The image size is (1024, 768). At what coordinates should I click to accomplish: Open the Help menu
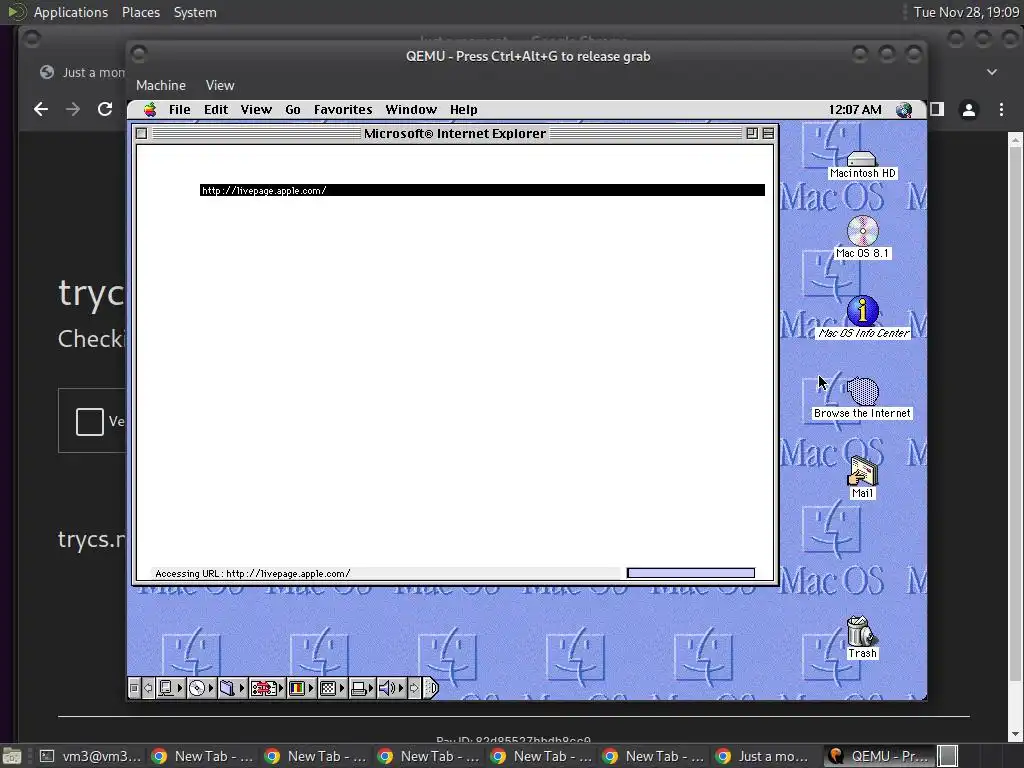464,110
